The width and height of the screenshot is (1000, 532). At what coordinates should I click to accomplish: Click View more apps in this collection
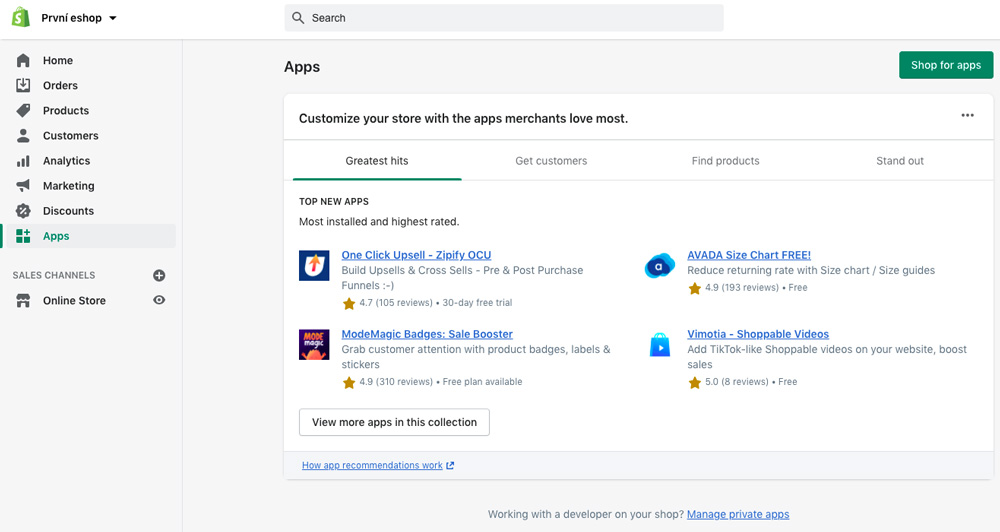tap(394, 422)
